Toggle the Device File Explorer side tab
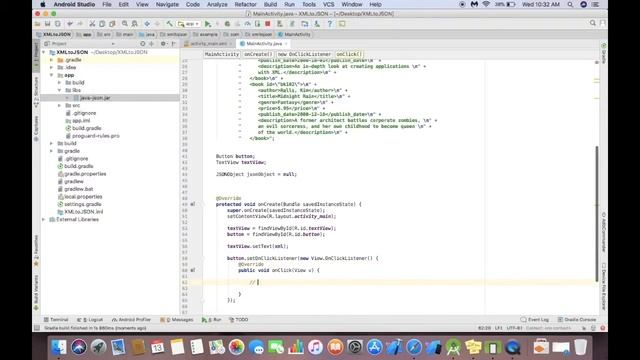Viewport: 640px width, 360px height. (x=603, y=287)
